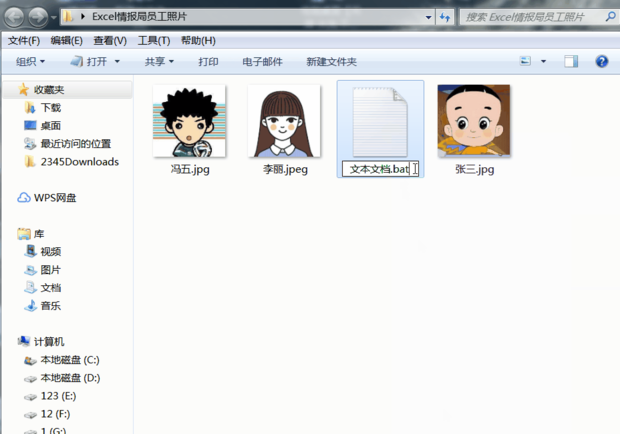Select 库 in the navigation pane
The width and height of the screenshot is (620, 434).
click(39, 234)
